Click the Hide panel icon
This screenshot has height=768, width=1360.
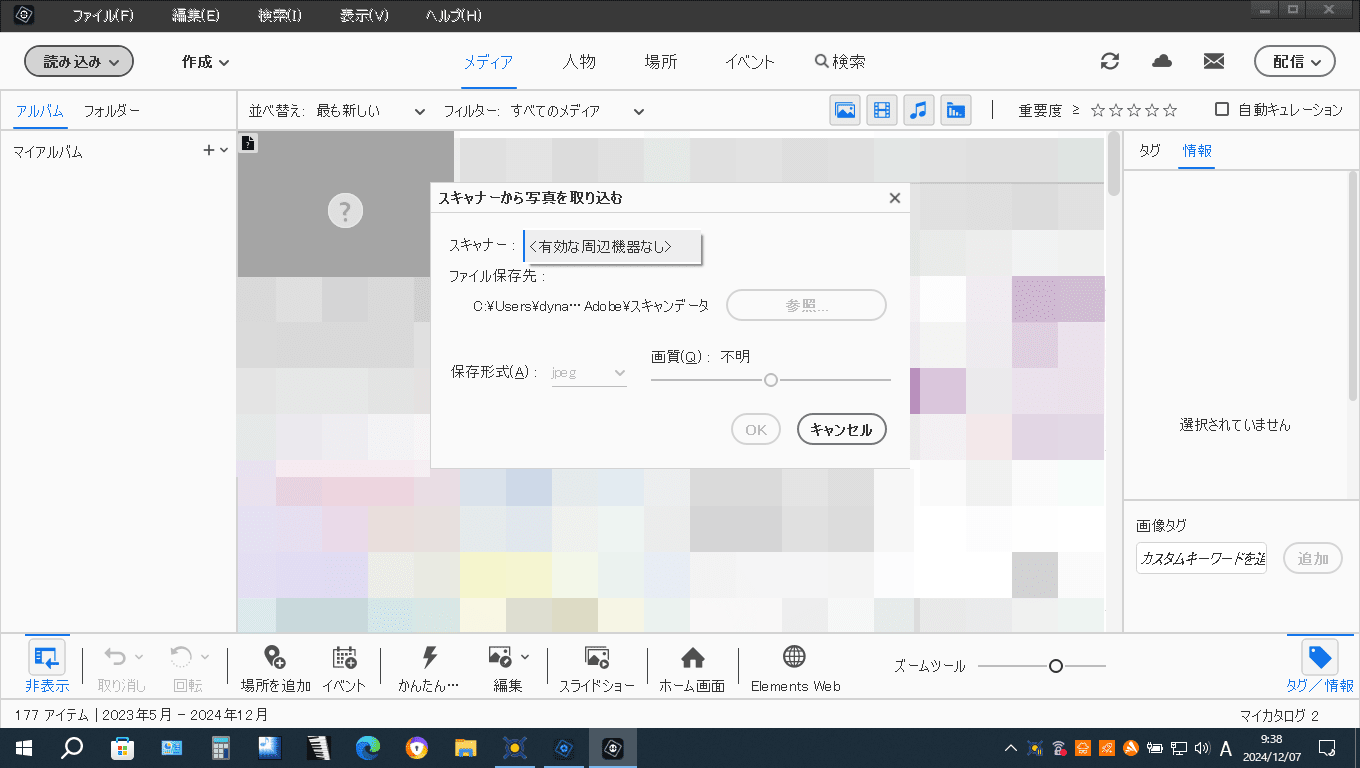click(x=47, y=657)
